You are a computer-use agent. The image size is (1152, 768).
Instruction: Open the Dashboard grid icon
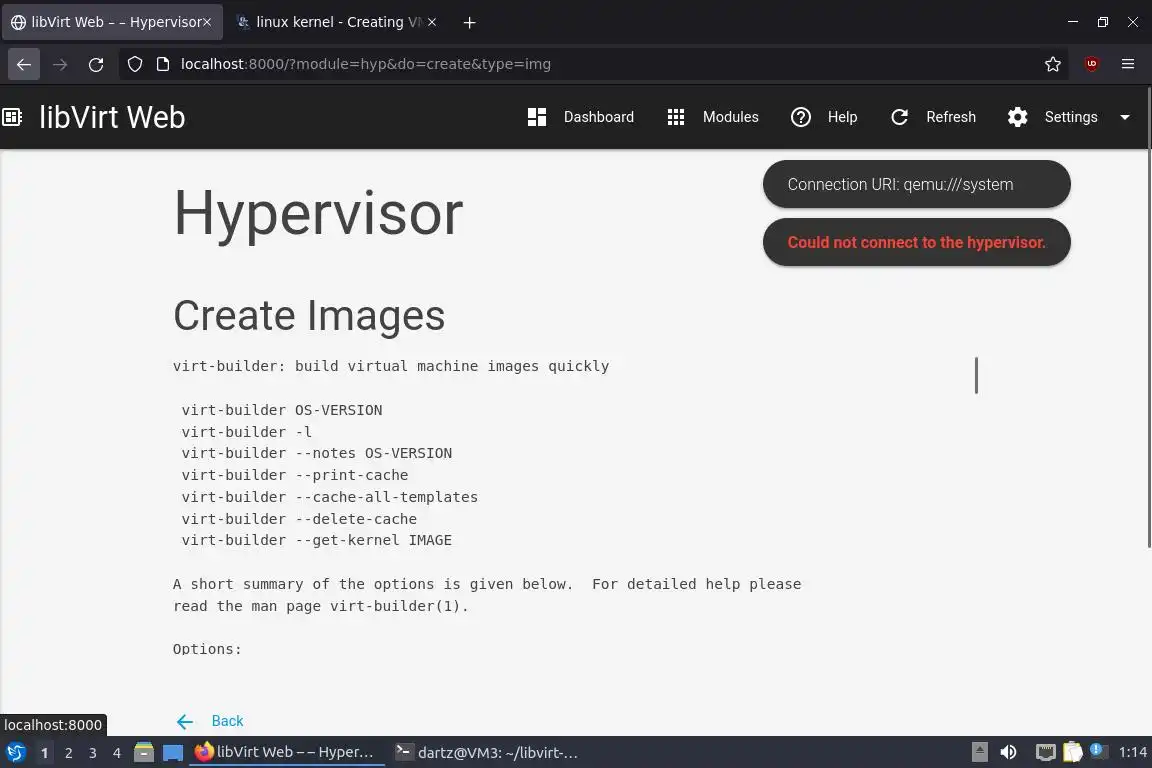(537, 117)
